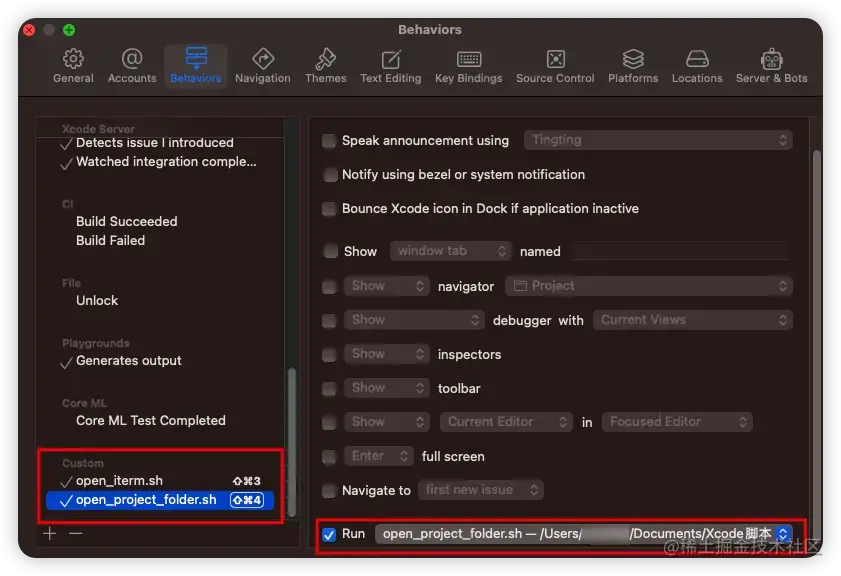Open the Show dropdown beside toolbar
The height and width of the screenshot is (576, 841).
pyautogui.click(x=386, y=388)
